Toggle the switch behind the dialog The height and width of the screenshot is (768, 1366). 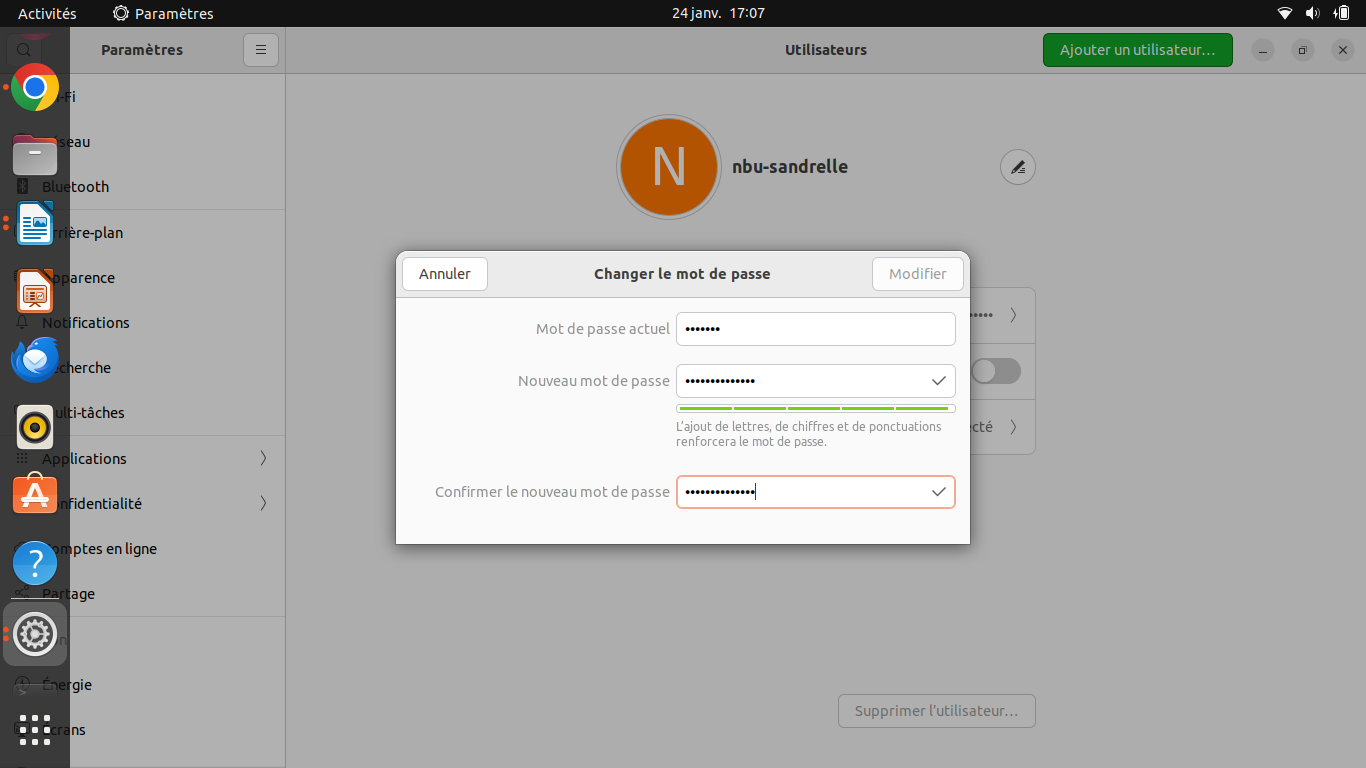pyautogui.click(x=995, y=371)
